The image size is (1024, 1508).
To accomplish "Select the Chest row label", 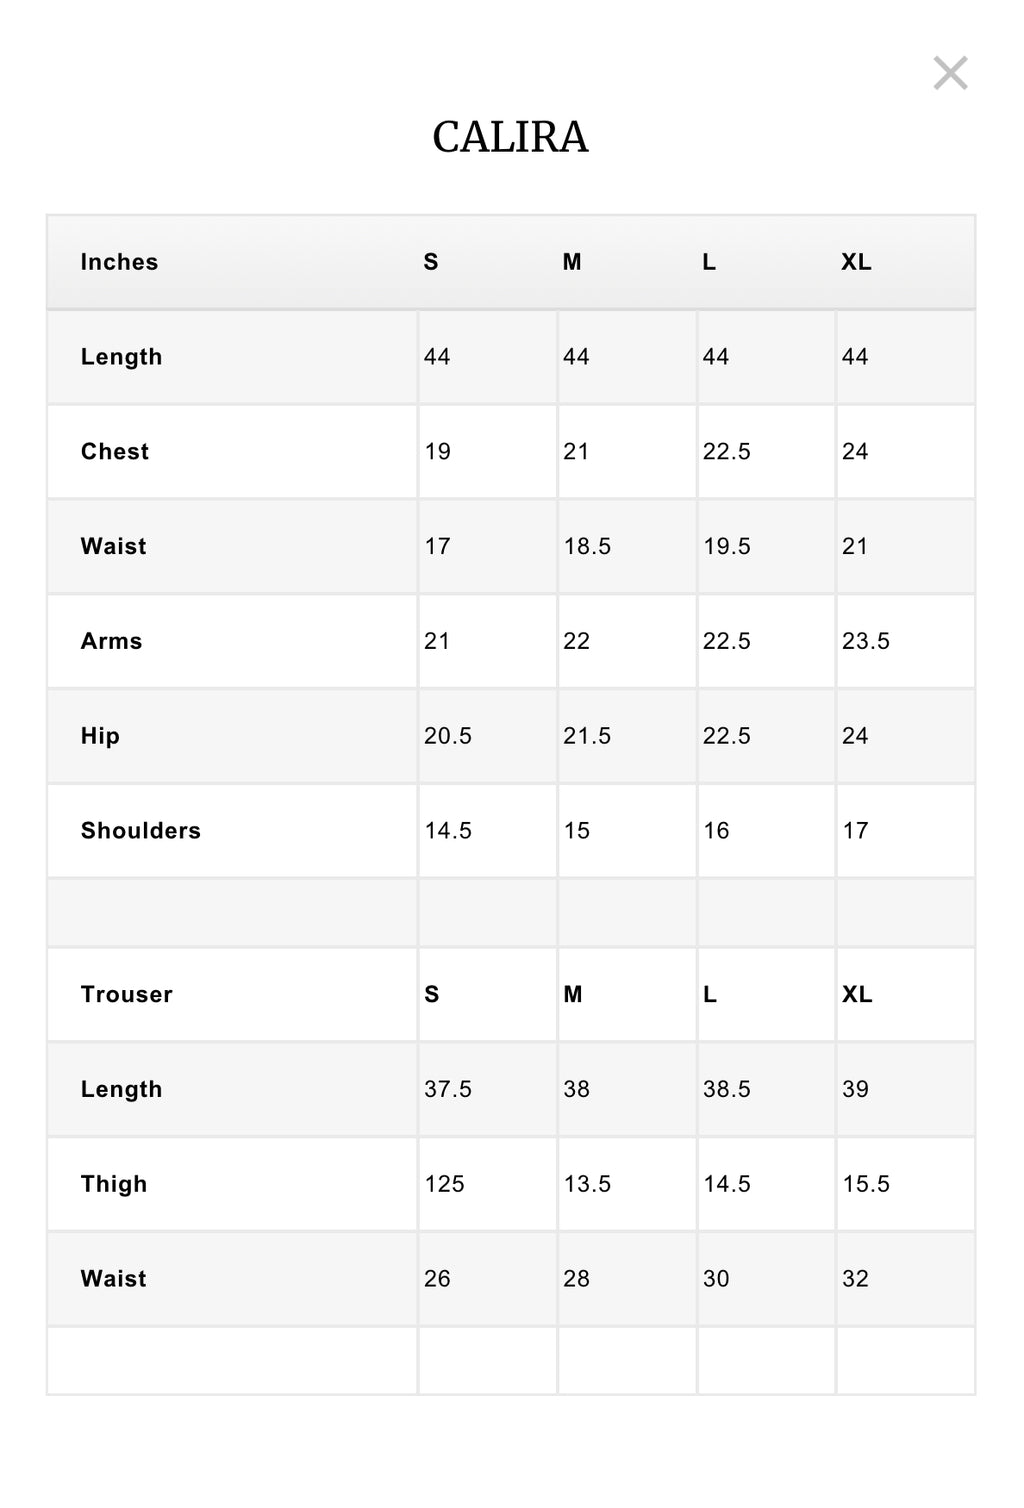I will (x=115, y=452).
